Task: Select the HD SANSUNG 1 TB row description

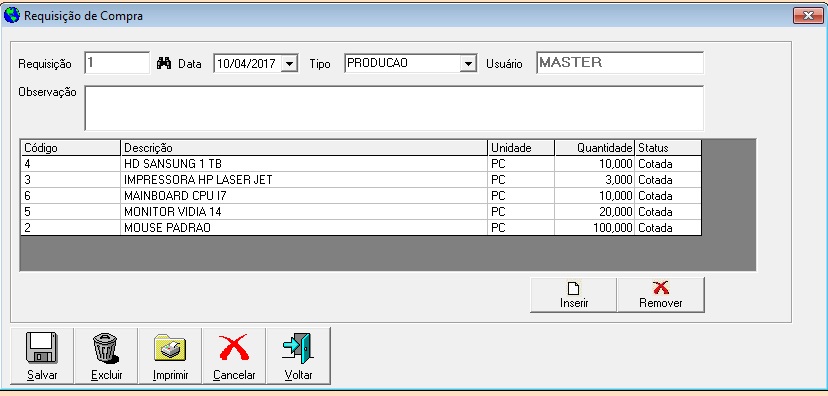Action: [x=304, y=164]
